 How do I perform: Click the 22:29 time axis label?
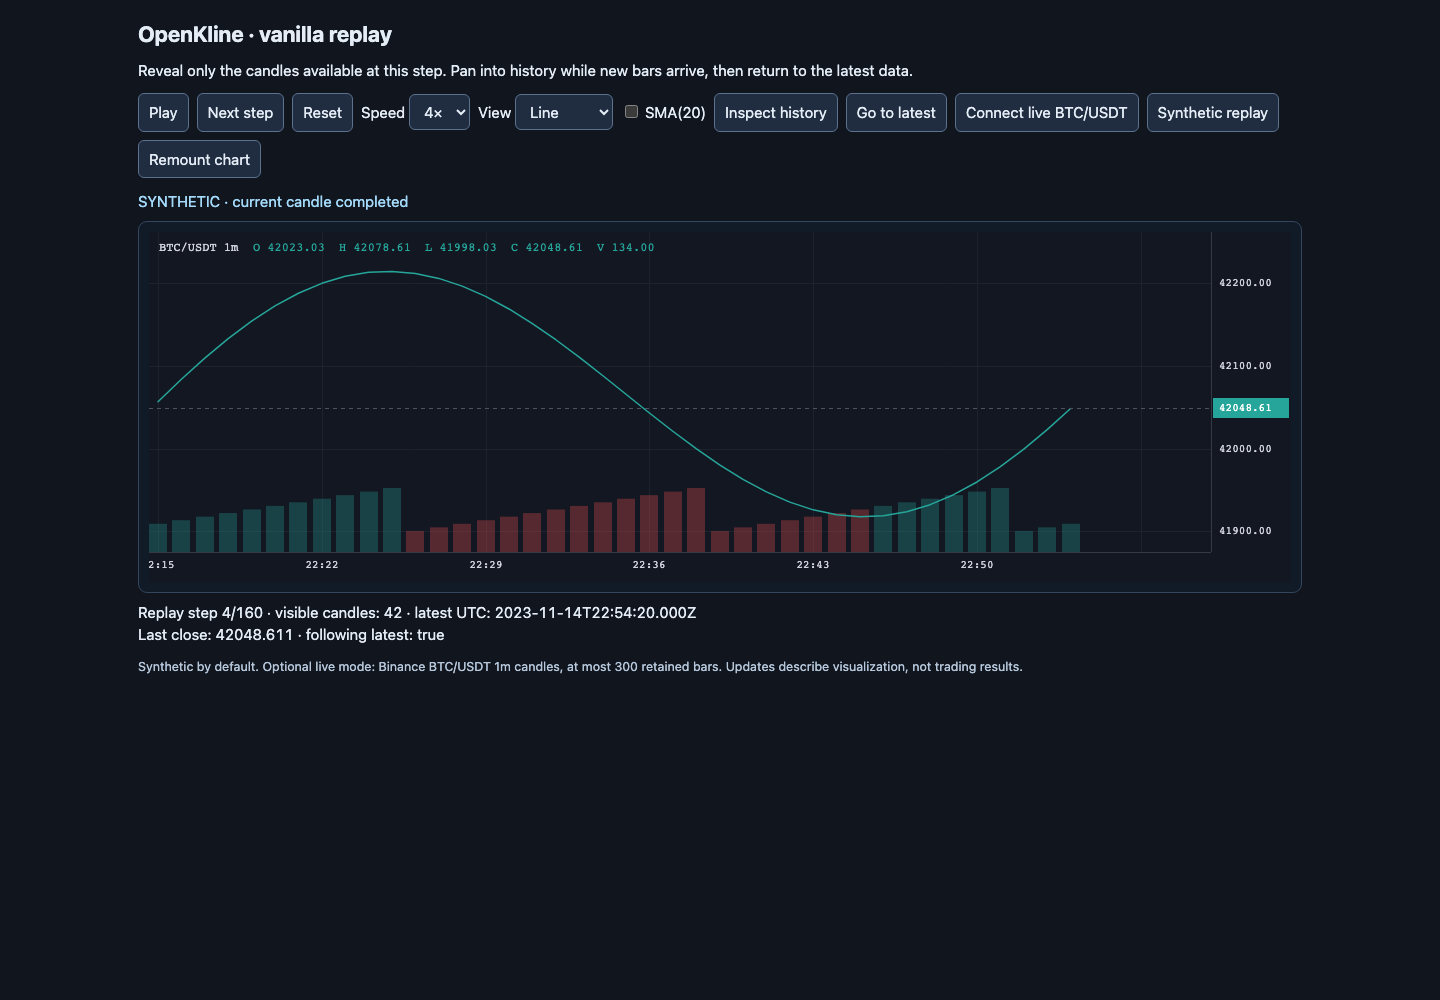486,565
